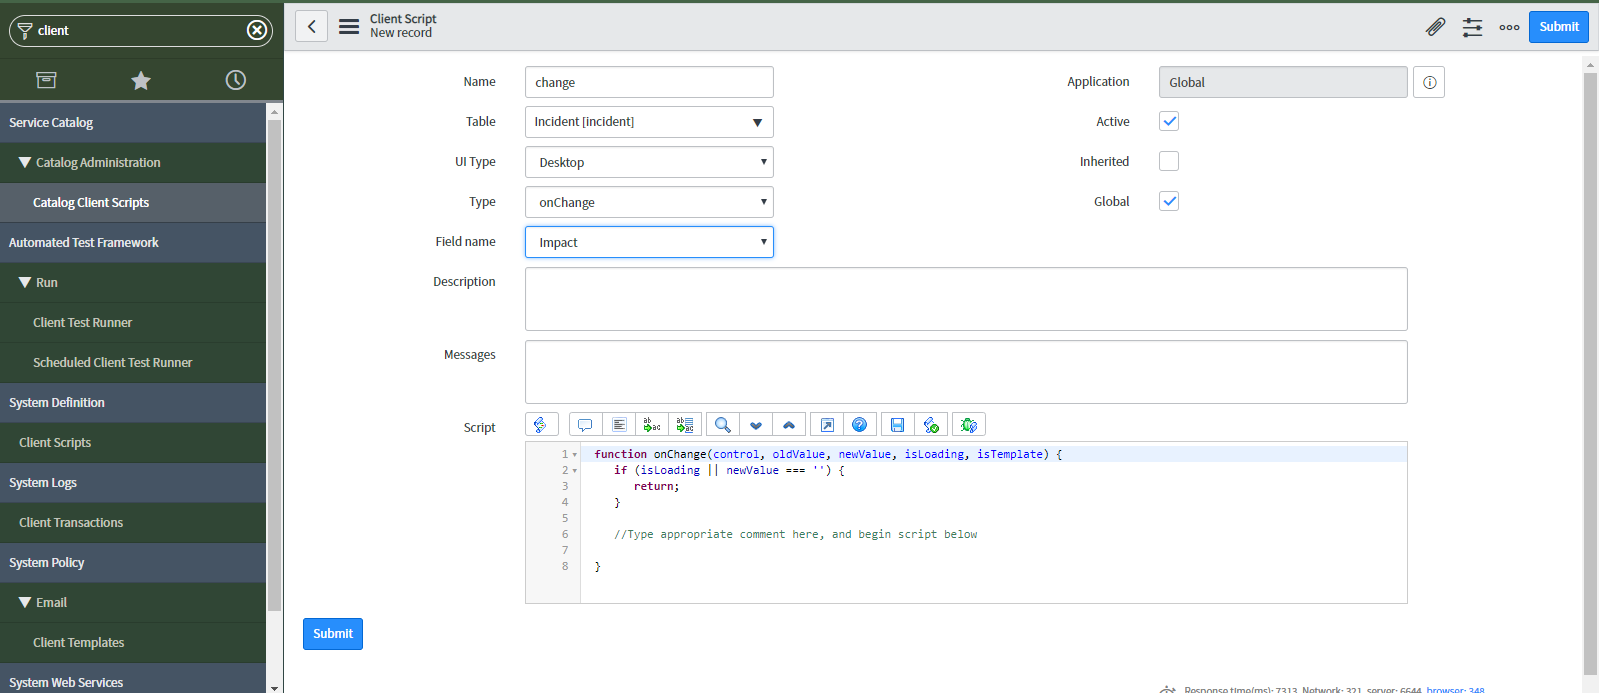Screen dimensions: 1599x693
Task: Open Scheduled Client Test Runner module
Action: click(x=133, y=362)
